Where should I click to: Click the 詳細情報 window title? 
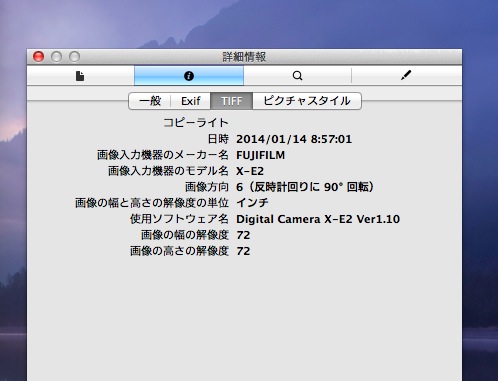244,57
